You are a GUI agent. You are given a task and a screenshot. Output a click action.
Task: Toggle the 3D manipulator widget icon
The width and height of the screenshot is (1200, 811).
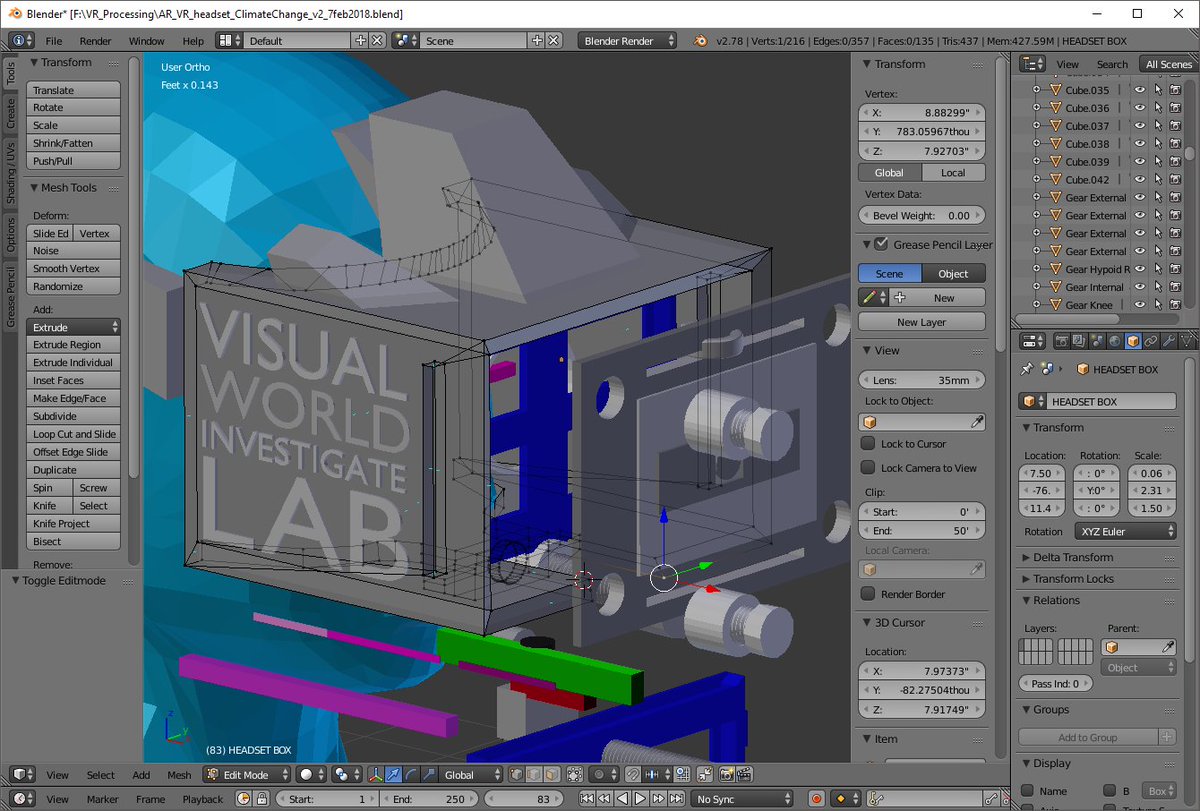tap(374, 774)
